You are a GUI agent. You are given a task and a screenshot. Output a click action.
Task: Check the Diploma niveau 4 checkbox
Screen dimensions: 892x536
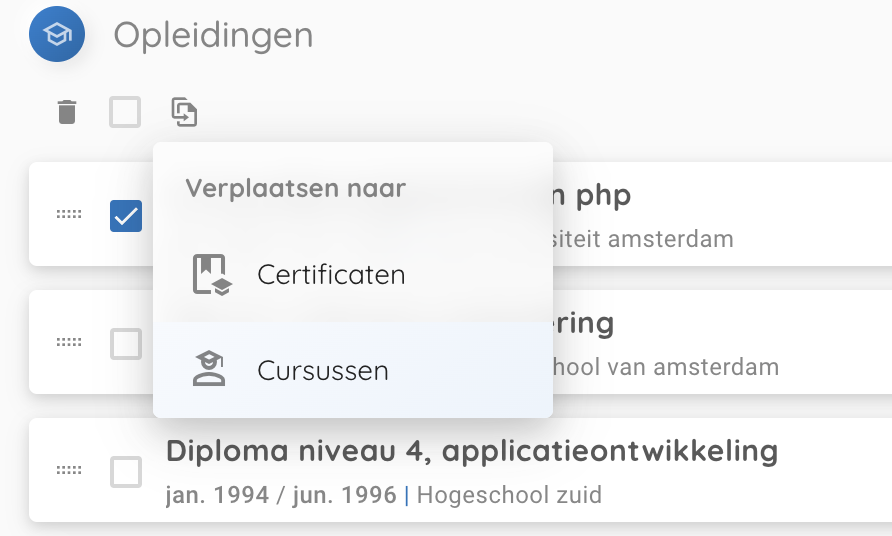[126, 471]
